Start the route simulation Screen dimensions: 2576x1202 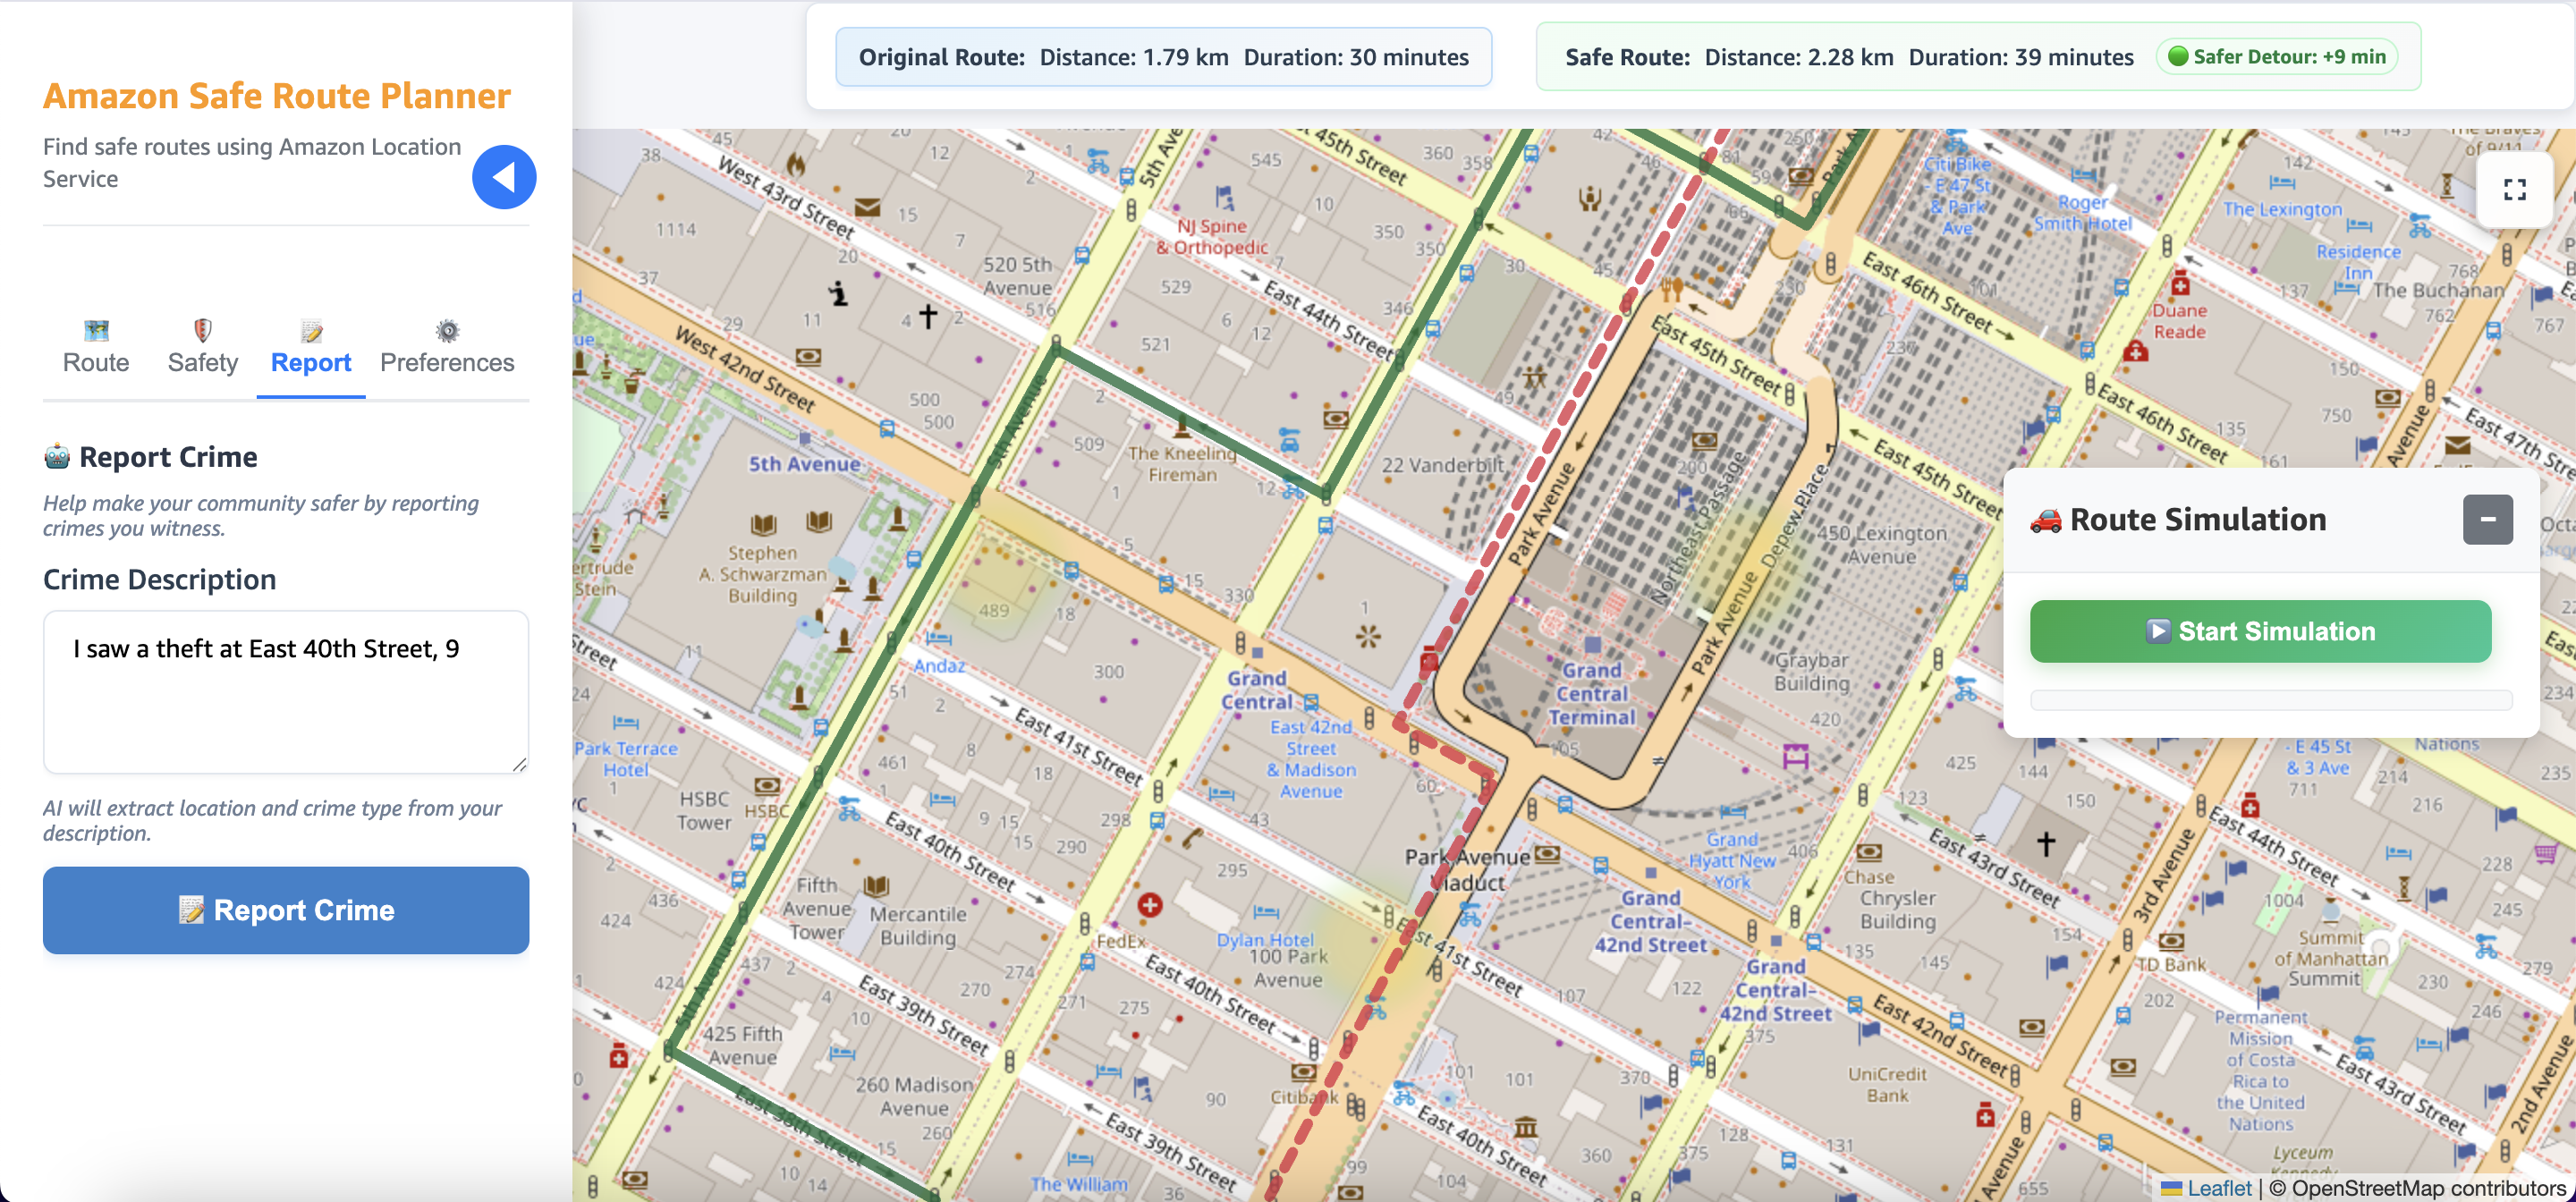pyautogui.click(x=2261, y=631)
